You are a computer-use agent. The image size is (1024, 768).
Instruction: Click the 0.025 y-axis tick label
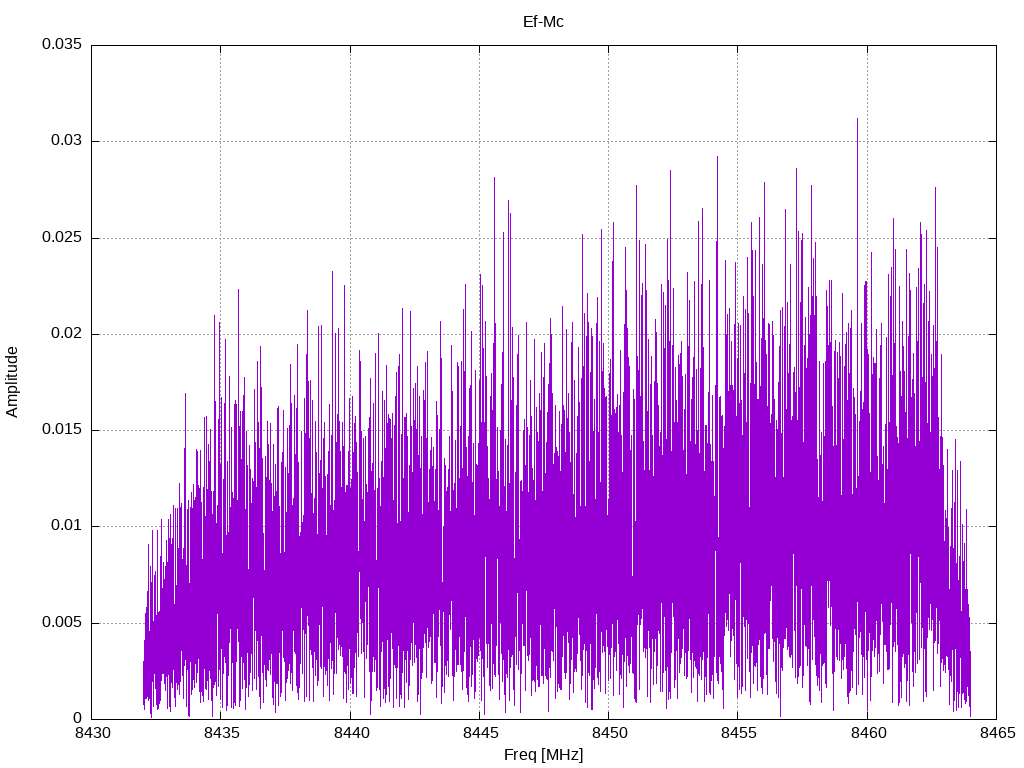point(62,237)
